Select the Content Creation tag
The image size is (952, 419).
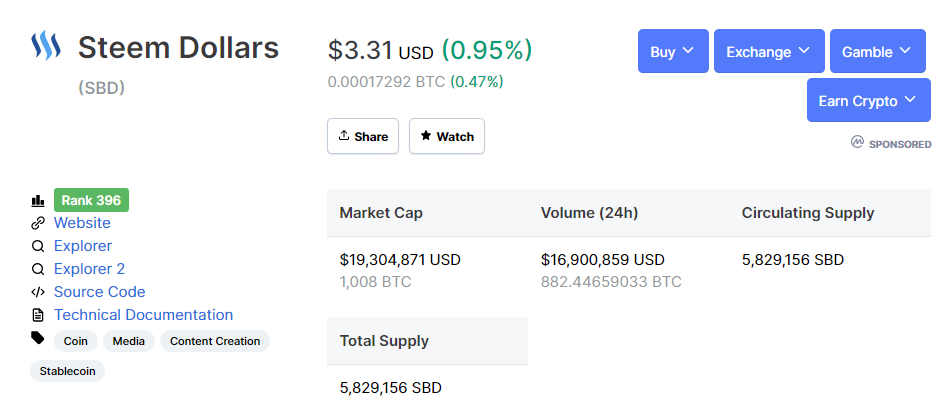215,341
